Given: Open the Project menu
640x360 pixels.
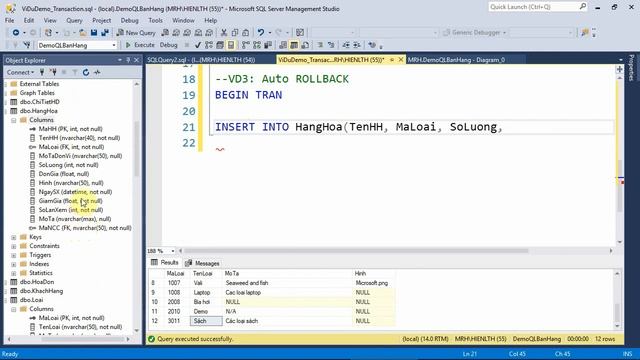Looking at the screenshot, I should click(101, 20).
